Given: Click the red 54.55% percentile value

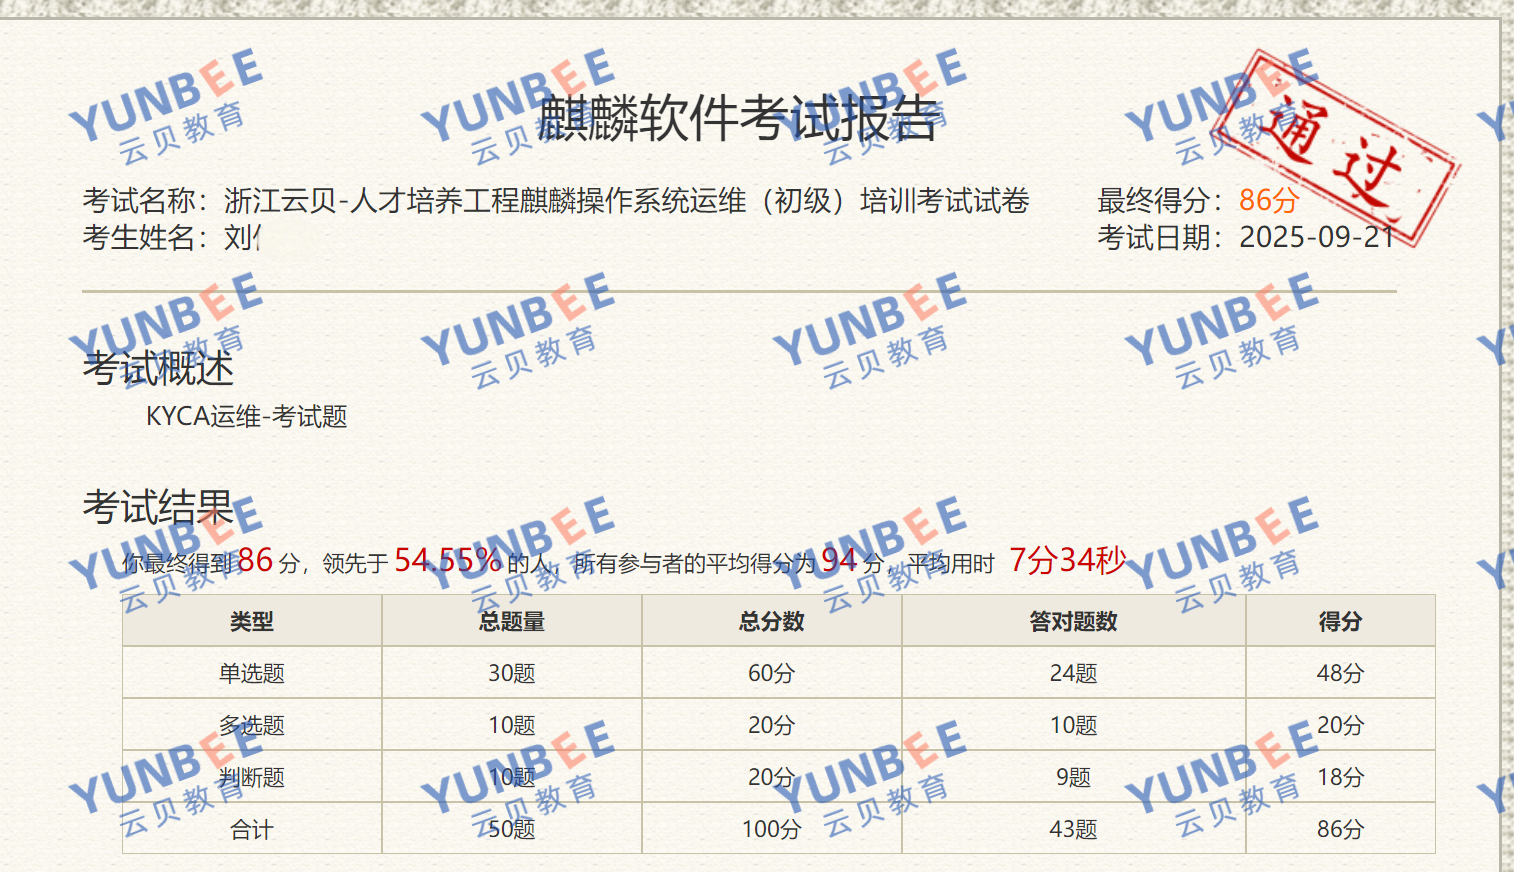Looking at the screenshot, I should 447,560.
